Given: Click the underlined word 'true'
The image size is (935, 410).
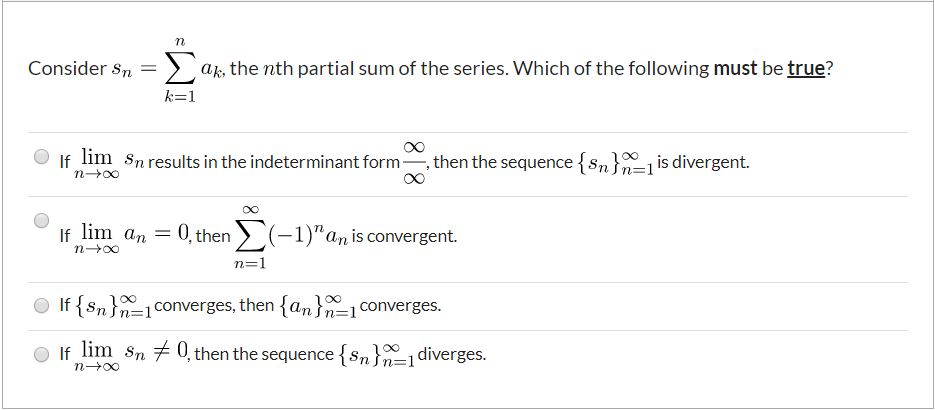Looking at the screenshot, I should click(806, 69).
